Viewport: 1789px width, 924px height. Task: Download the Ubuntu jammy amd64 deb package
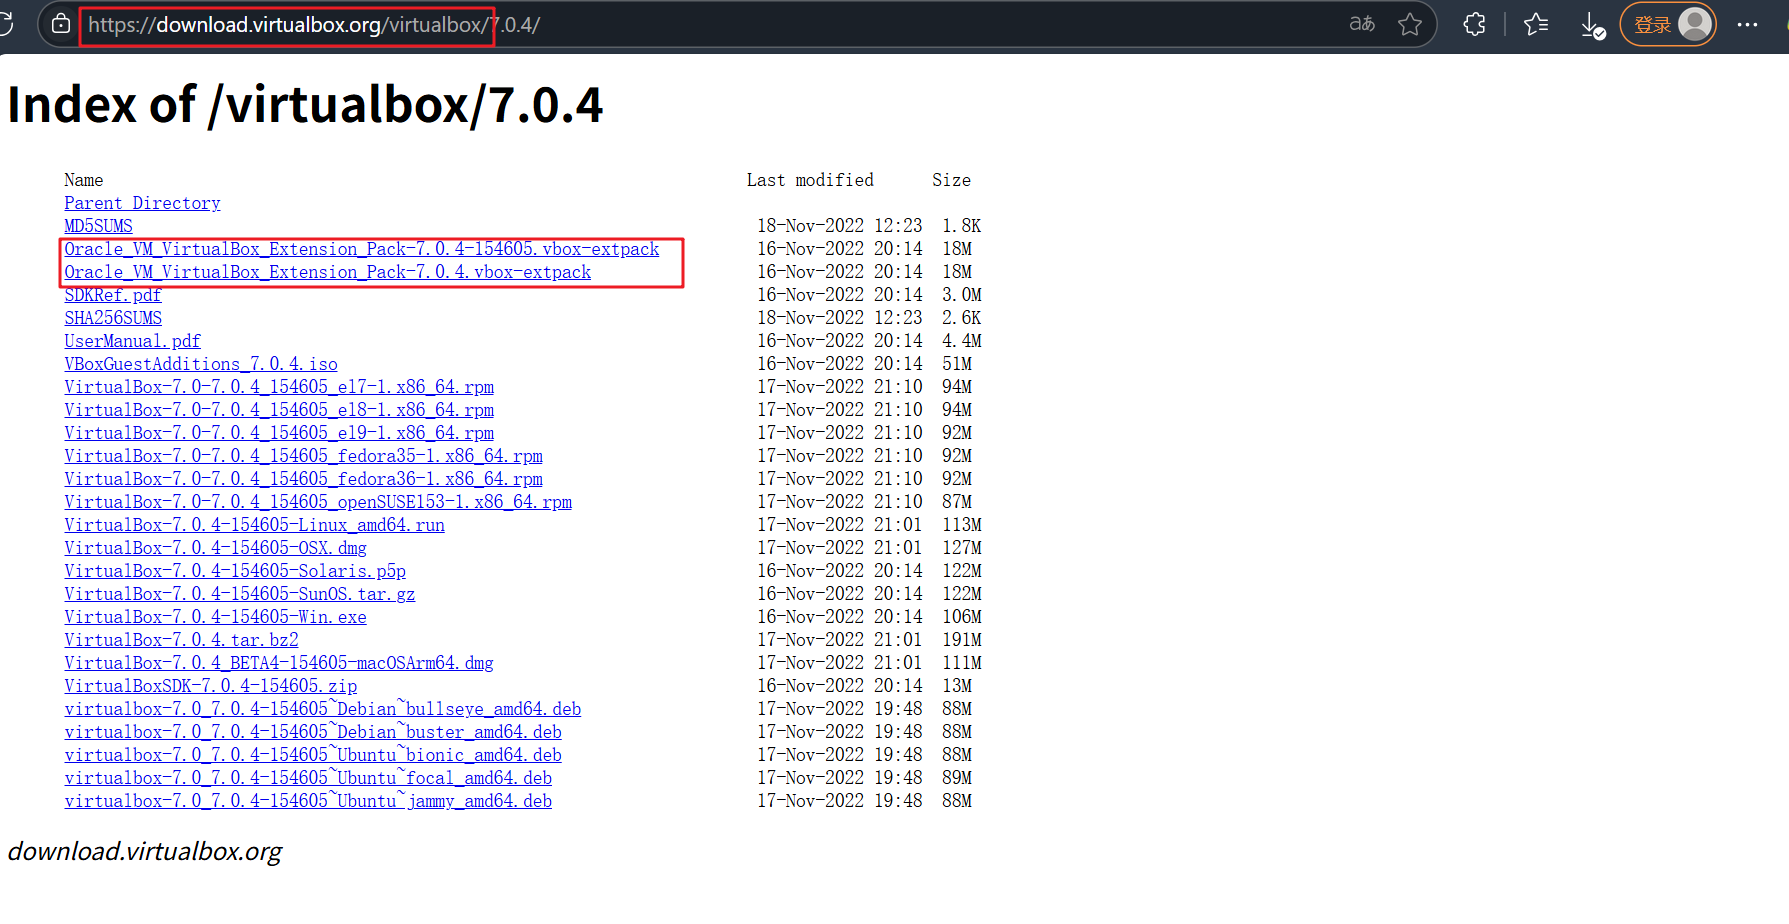(x=308, y=801)
